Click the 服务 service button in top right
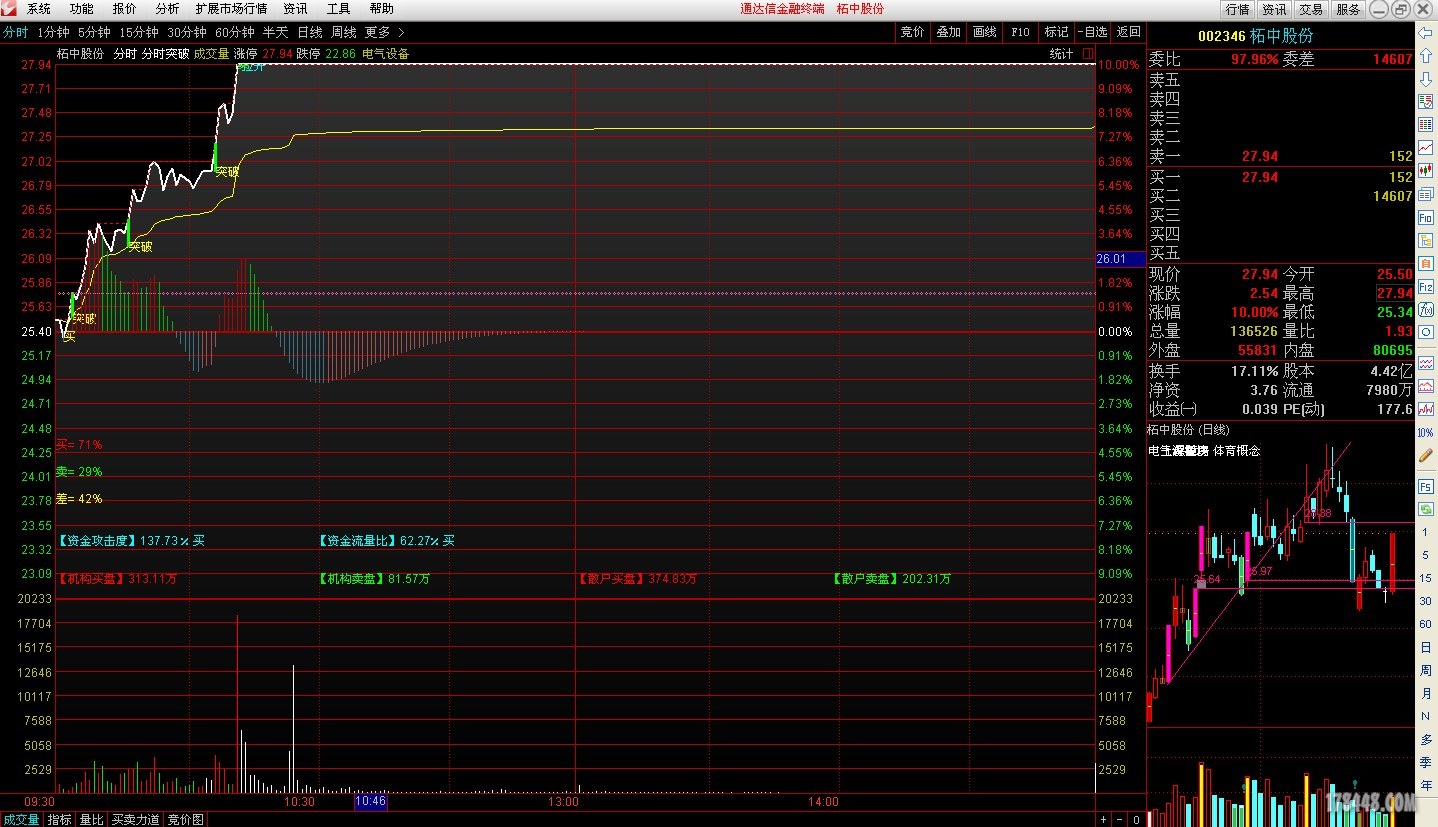The image size is (1438, 827). click(x=1348, y=9)
